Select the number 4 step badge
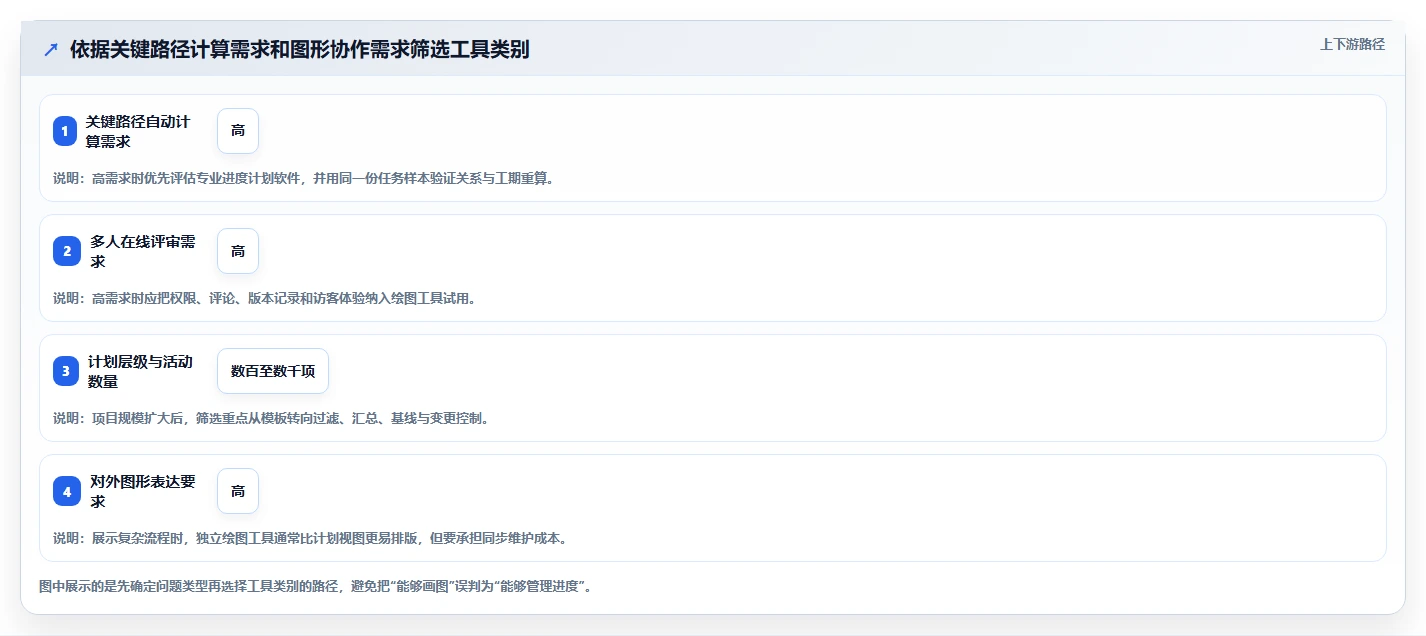Image resolution: width=1426 pixels, height=636 pixels. tap(67, 491)
